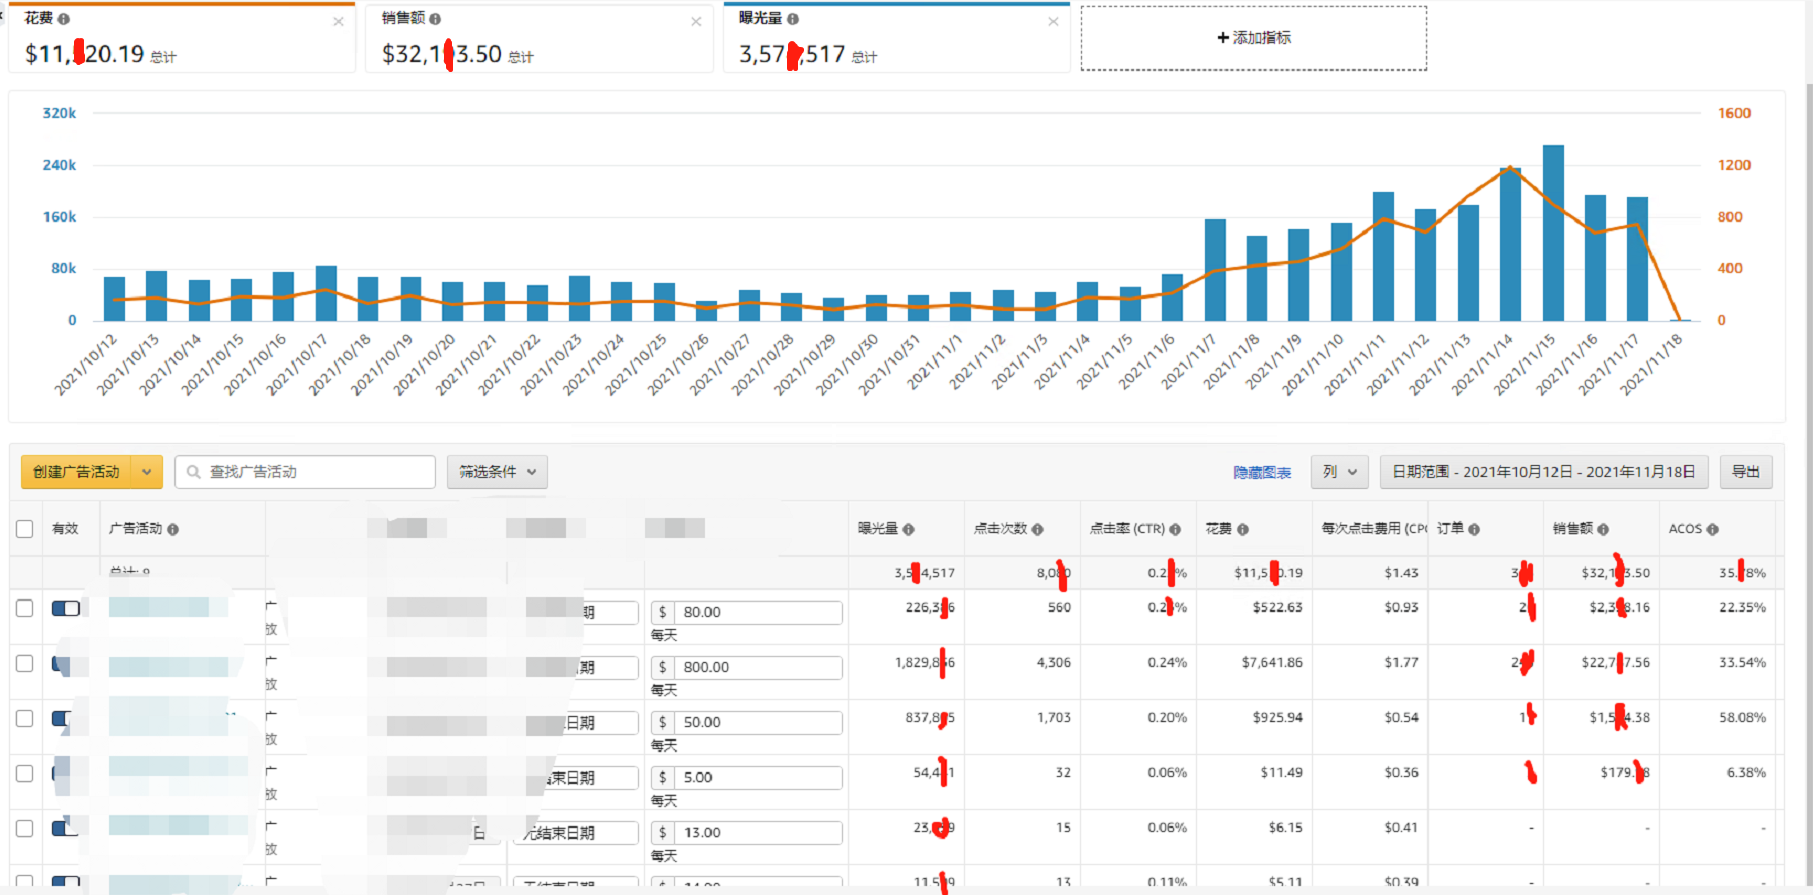Show info for the ACOS column header
Screen dimensions: 1813x895
point(1713,529)
